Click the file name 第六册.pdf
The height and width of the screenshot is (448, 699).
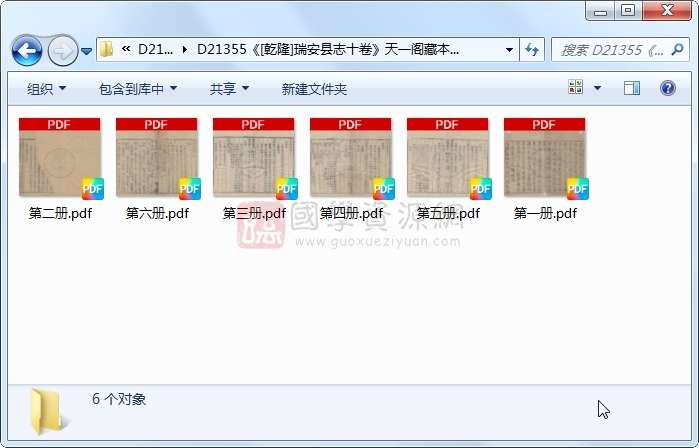157,213
